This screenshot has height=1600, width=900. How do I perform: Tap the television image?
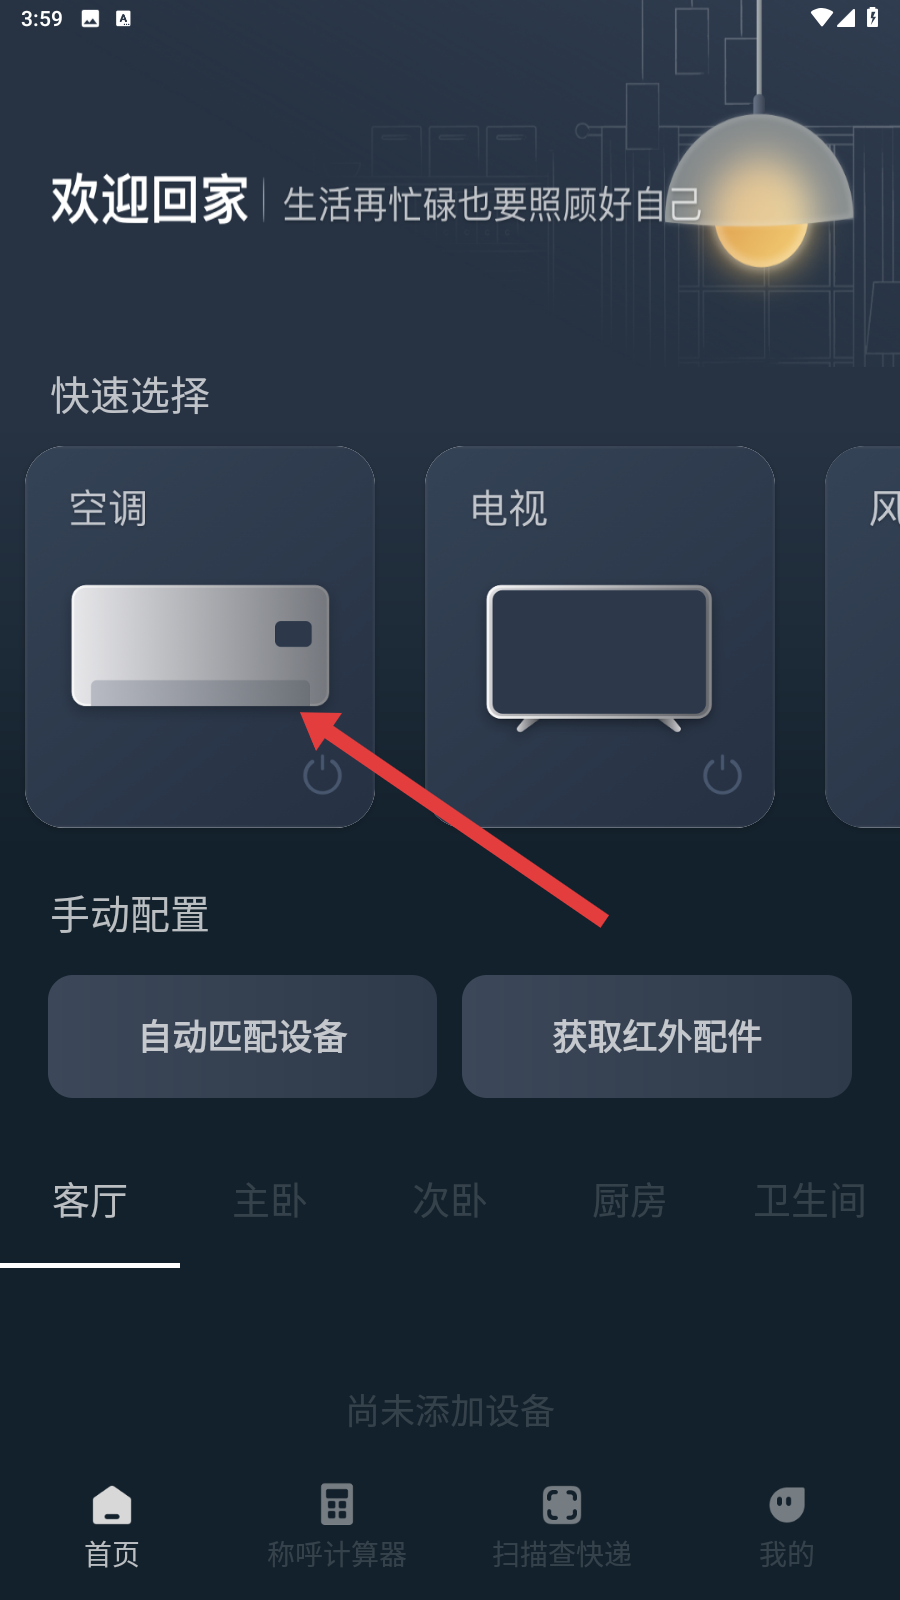pyautogui.click(x=599, y=658)
